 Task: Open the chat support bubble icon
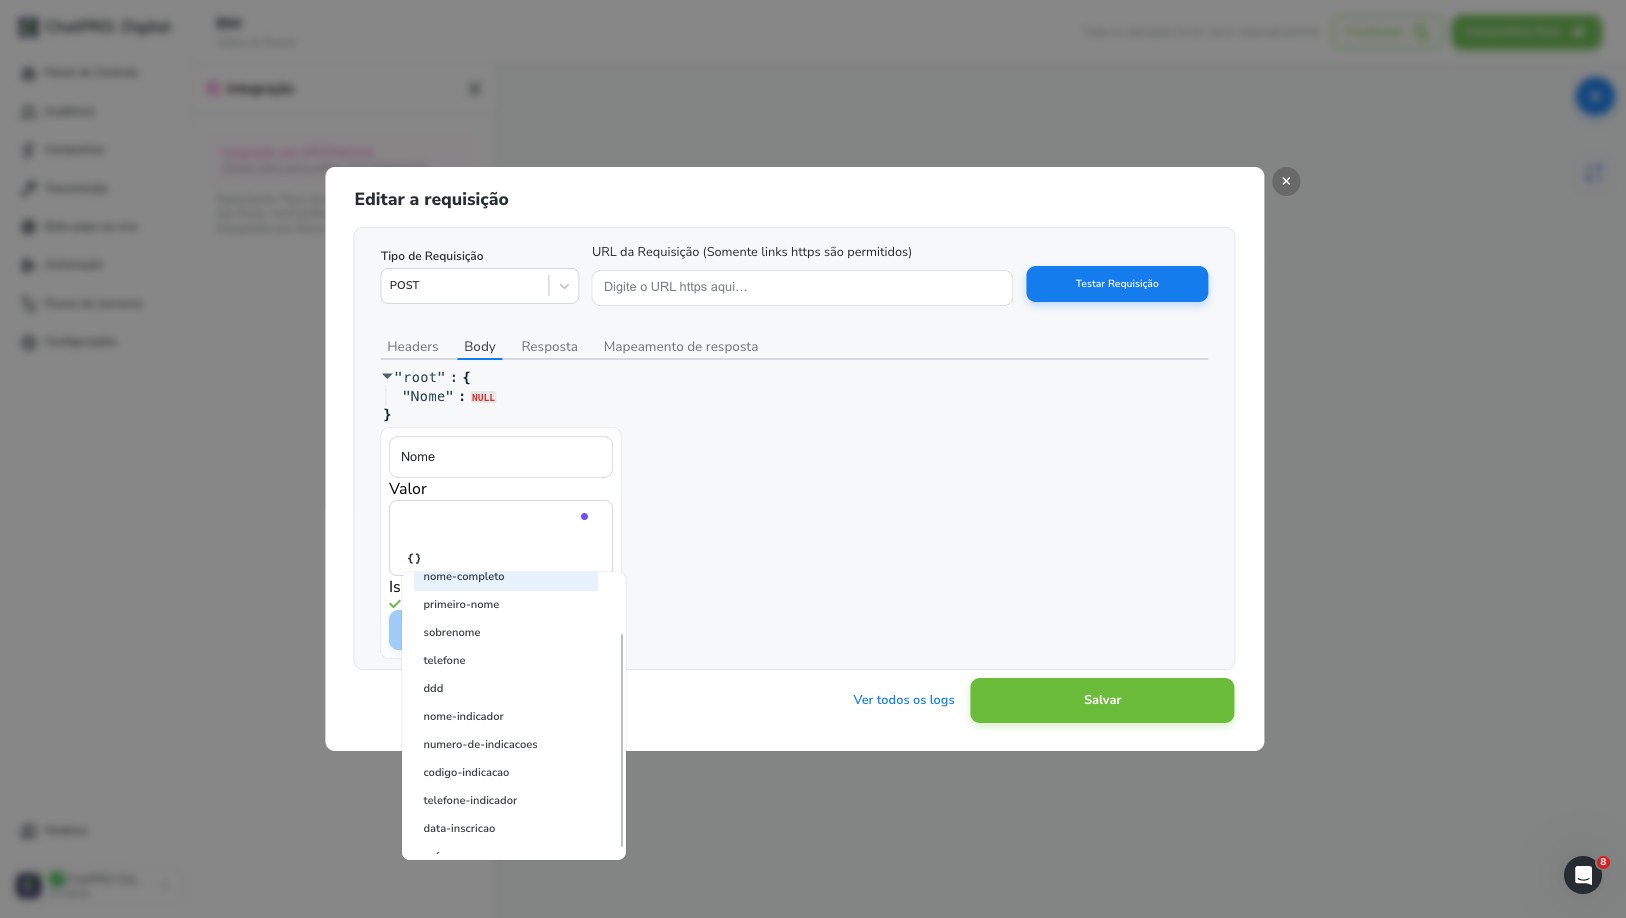pyautogui.click(x=1583, y=875)
